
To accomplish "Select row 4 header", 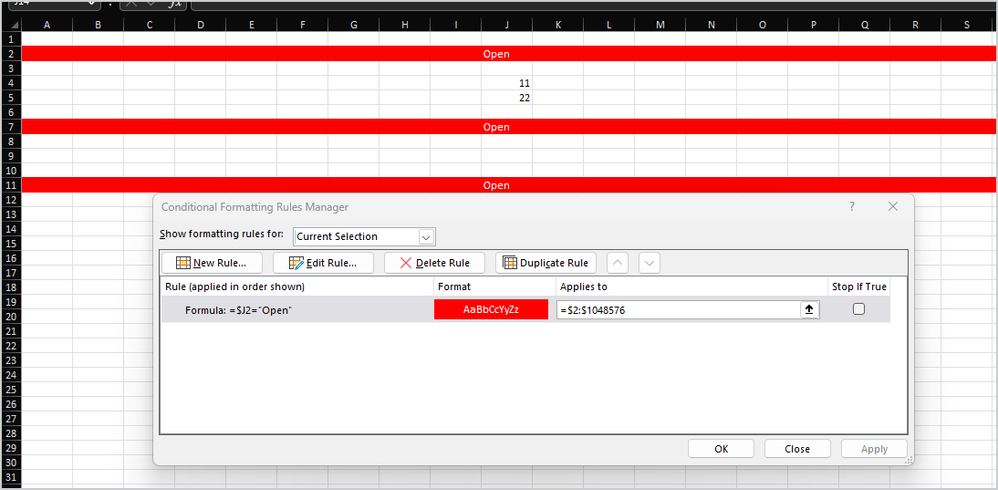I will [11, 83].
